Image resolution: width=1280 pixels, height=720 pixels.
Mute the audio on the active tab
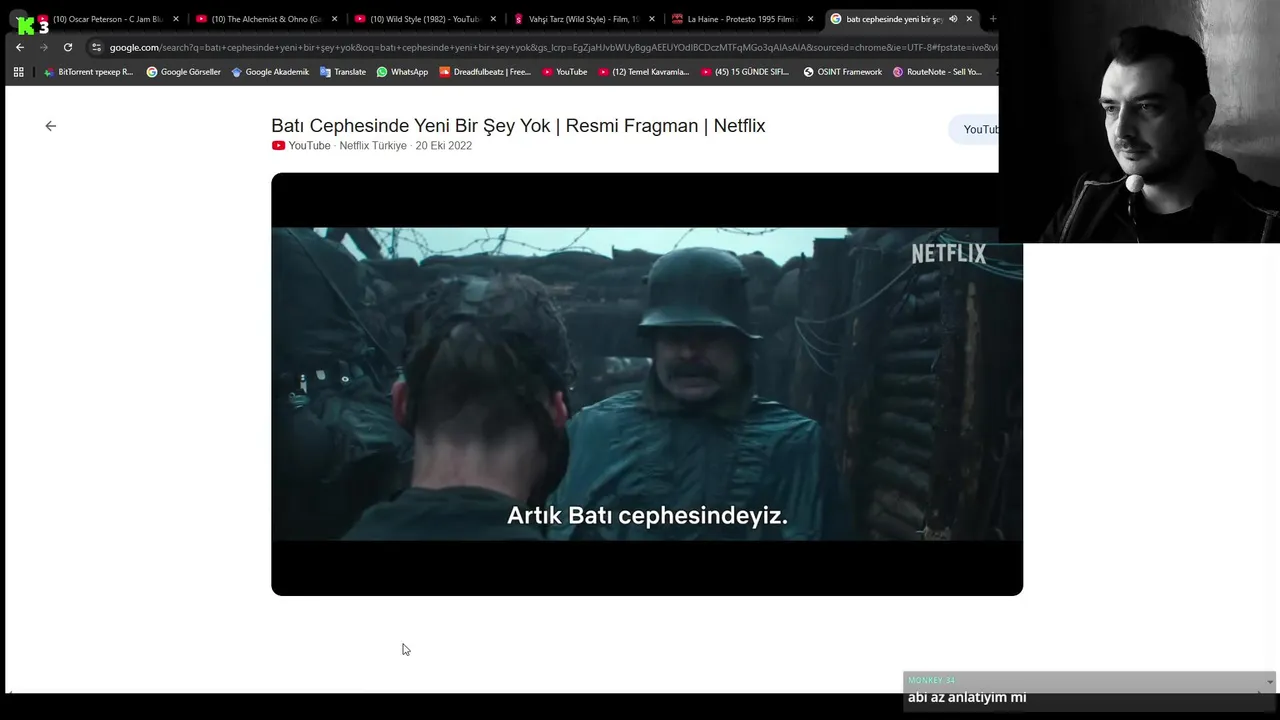(953, 19)
